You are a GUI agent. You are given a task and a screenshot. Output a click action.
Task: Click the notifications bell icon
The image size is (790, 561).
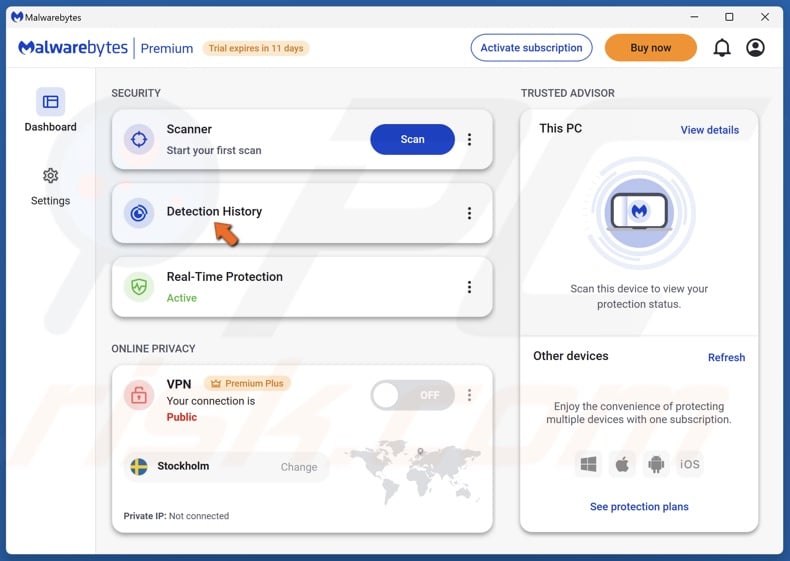[x=721, y=48]
